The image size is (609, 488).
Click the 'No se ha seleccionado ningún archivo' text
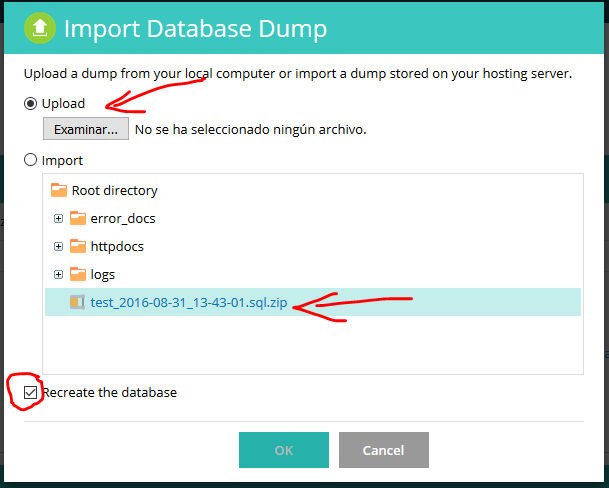[x=250, y=129]
